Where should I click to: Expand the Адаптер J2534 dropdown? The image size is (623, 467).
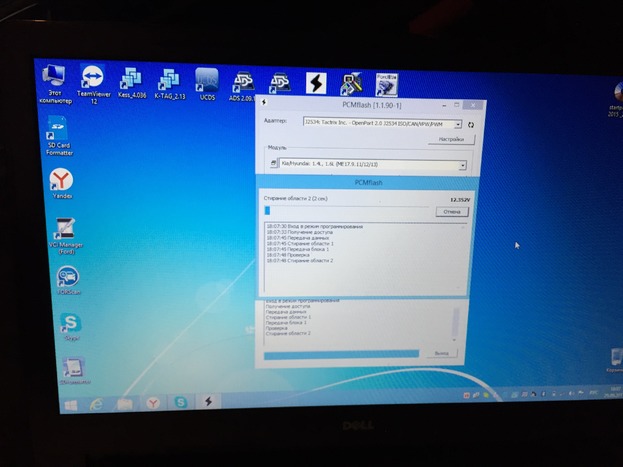pyautogui.click(x=458, y=124)
